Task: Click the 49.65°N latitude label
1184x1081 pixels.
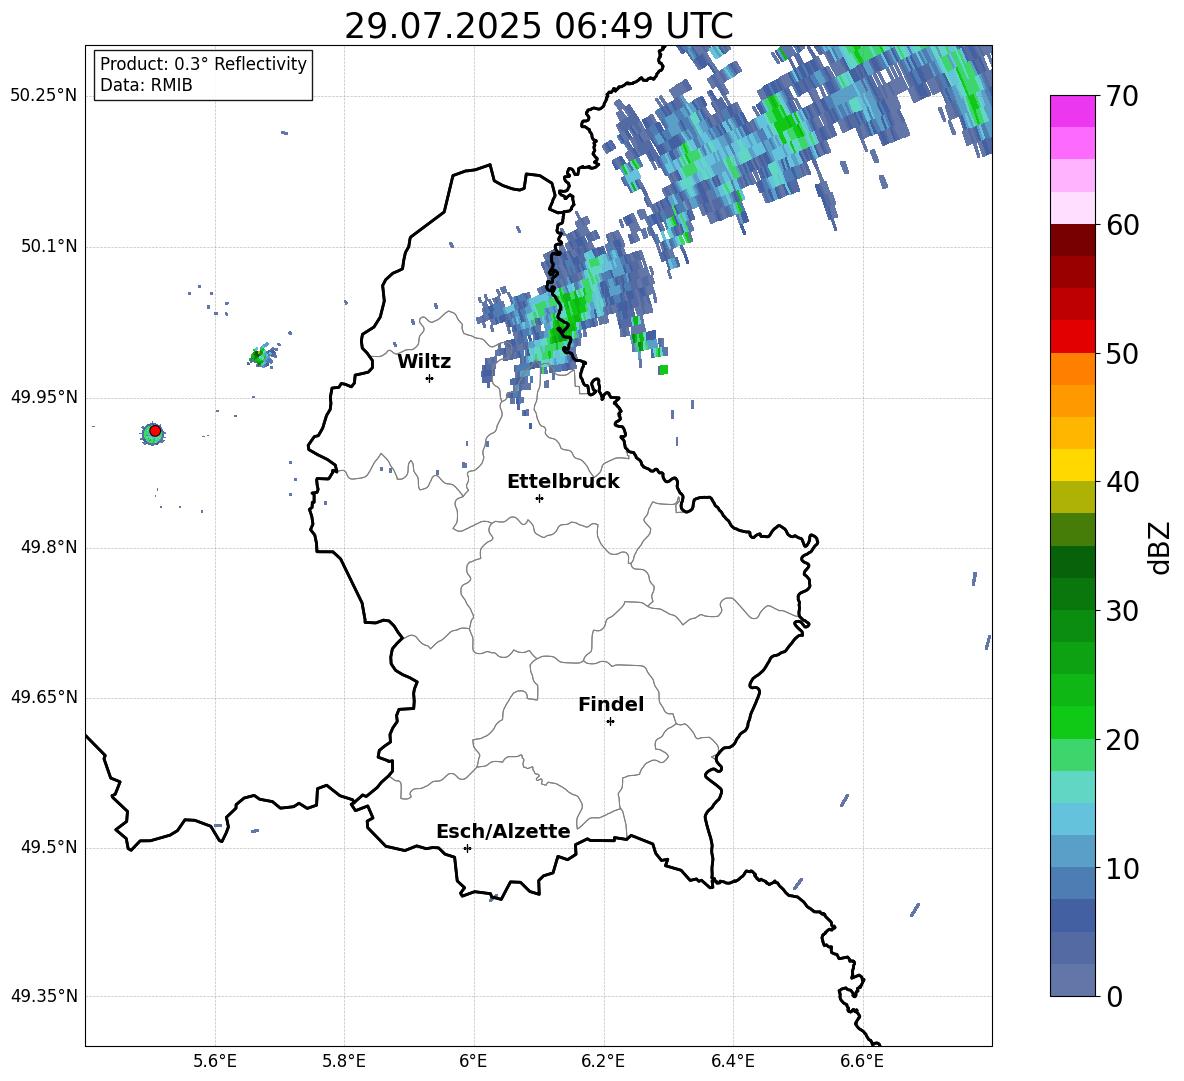Action: 44,697
